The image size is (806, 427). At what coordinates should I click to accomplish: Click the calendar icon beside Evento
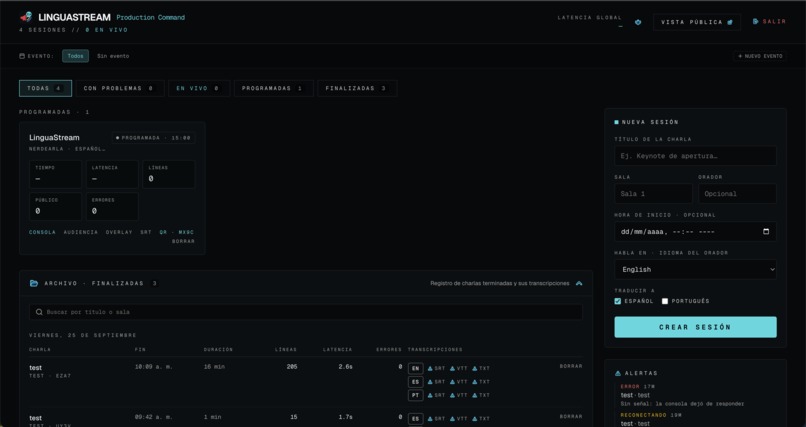pyautogui.click(x=22, y=56)
